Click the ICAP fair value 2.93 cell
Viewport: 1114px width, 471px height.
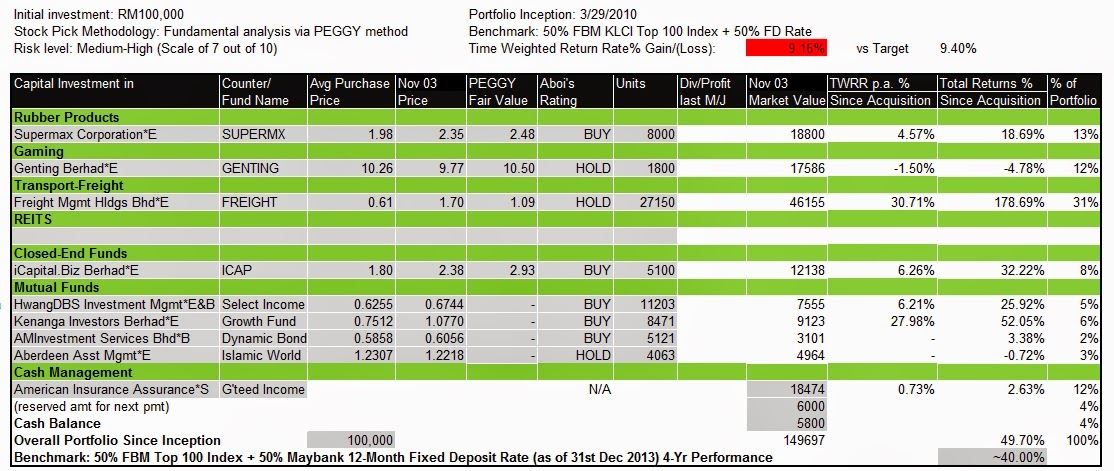click(x=502, y=271)
